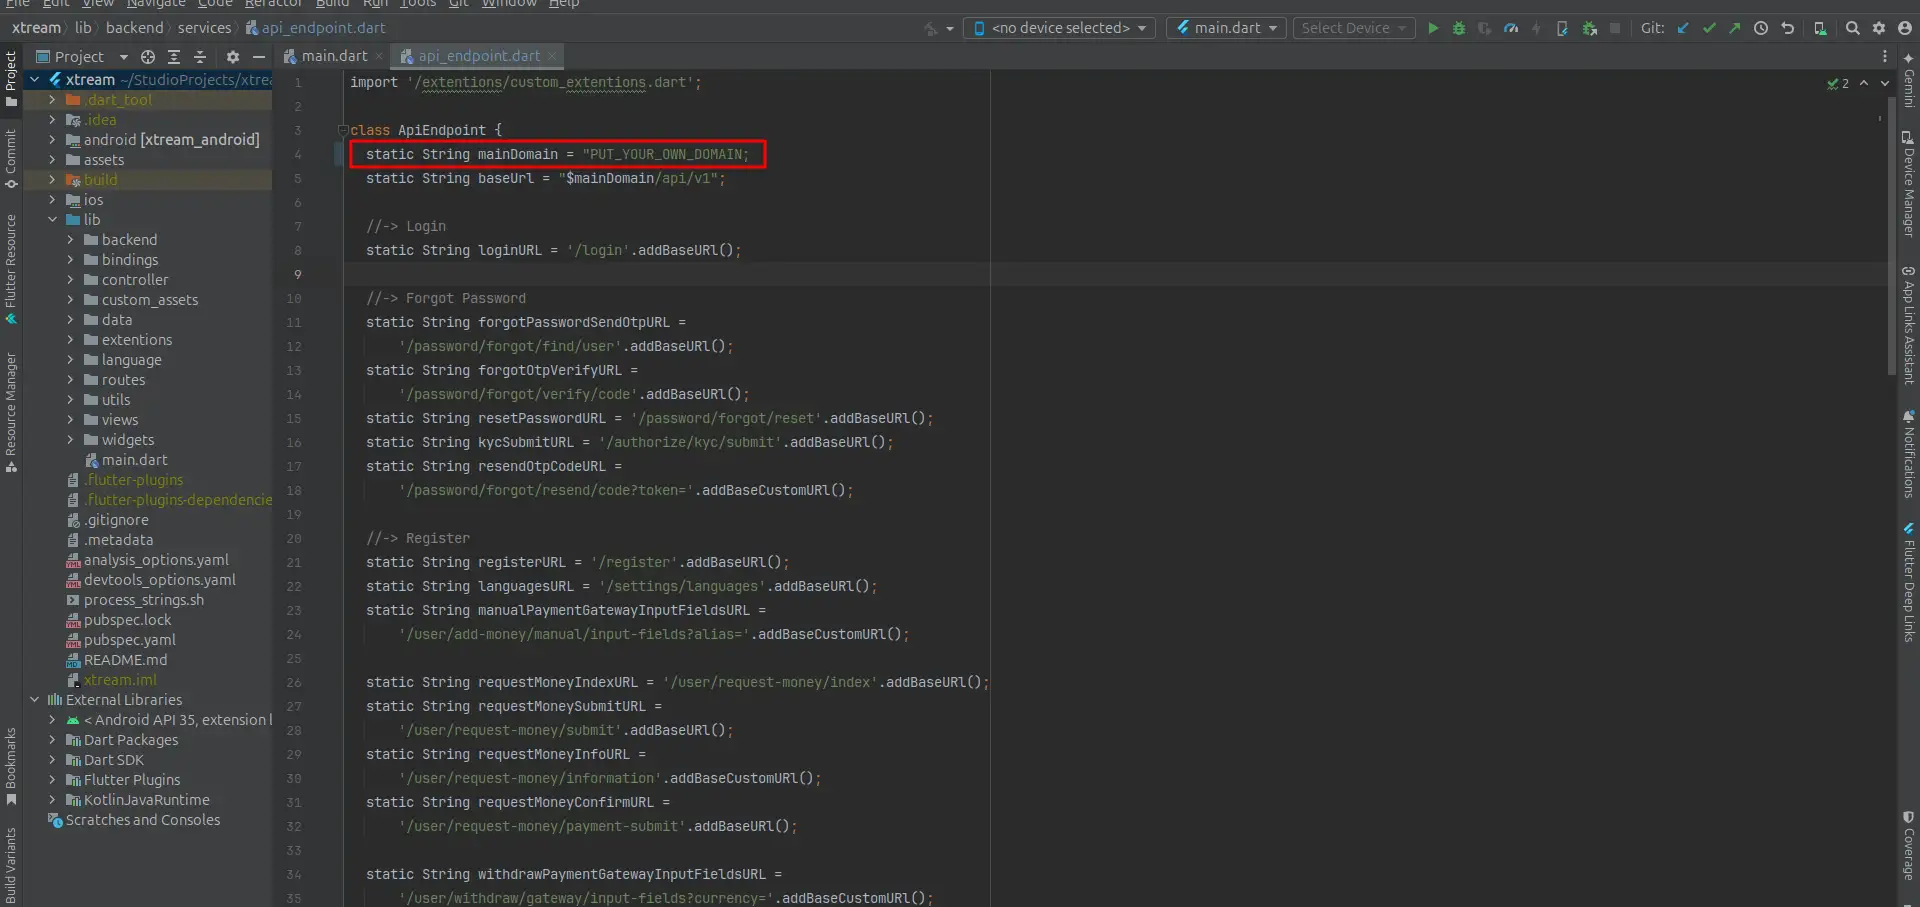
Task: Expand the android [xtream_android] folder
Action: pos(52,140)
